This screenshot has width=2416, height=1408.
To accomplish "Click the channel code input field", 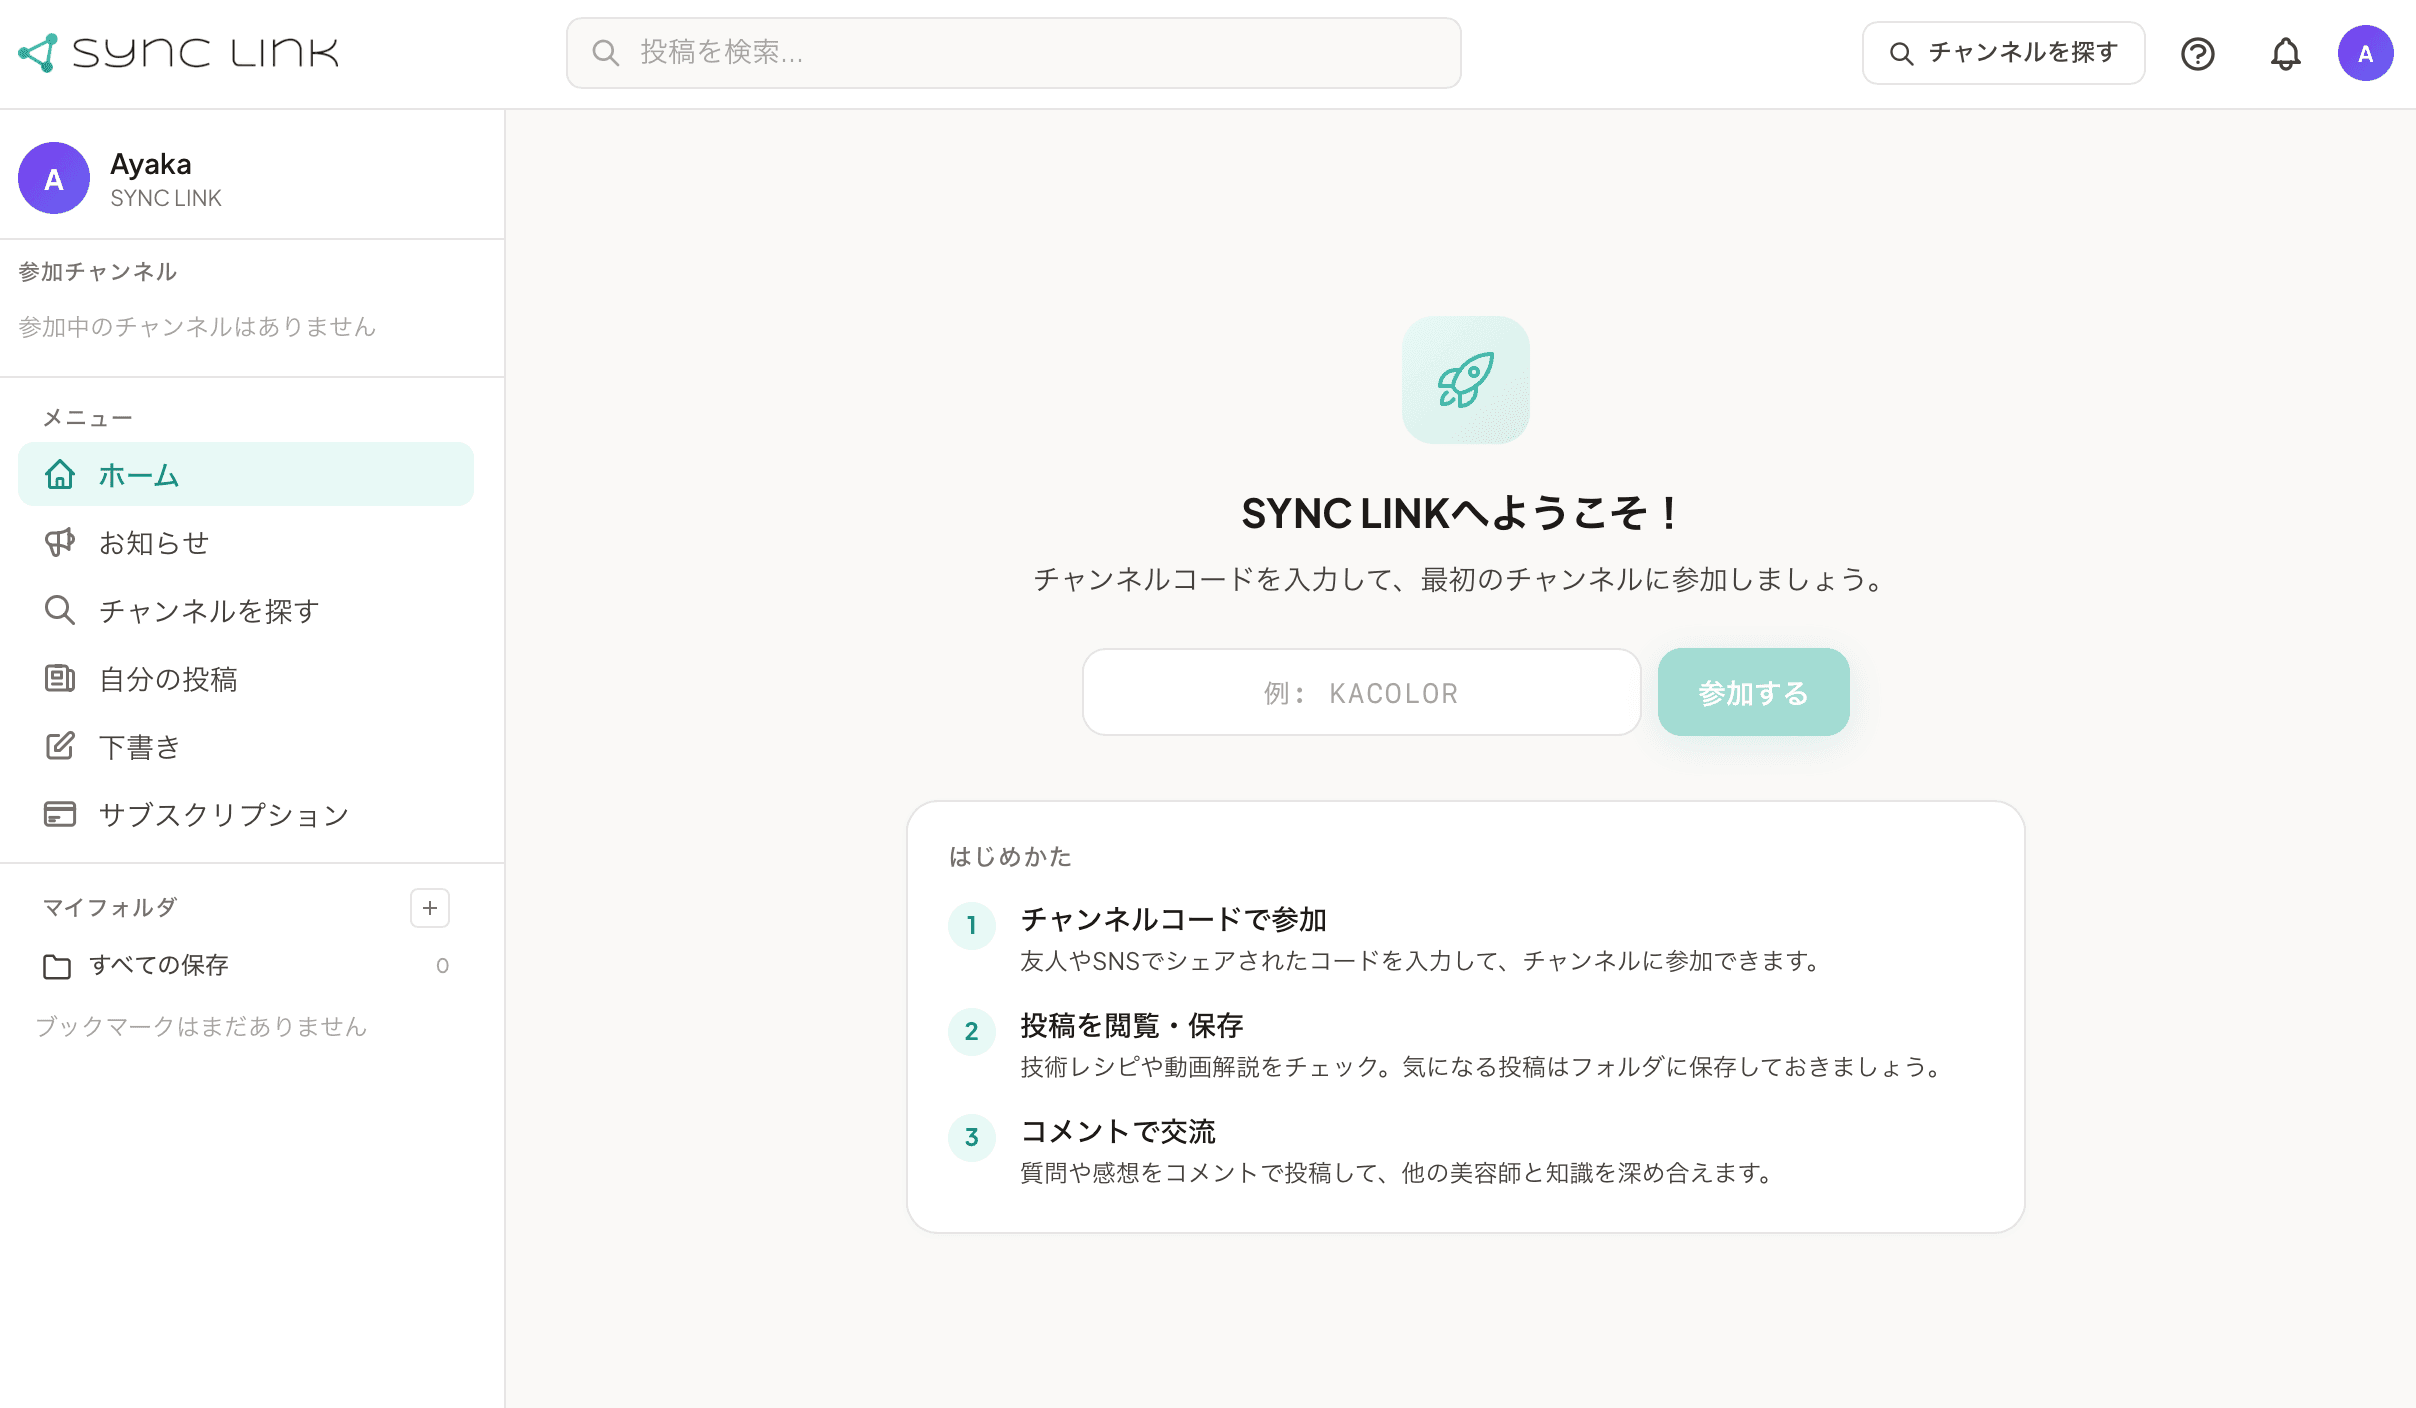I will [x=1360, y=691].
